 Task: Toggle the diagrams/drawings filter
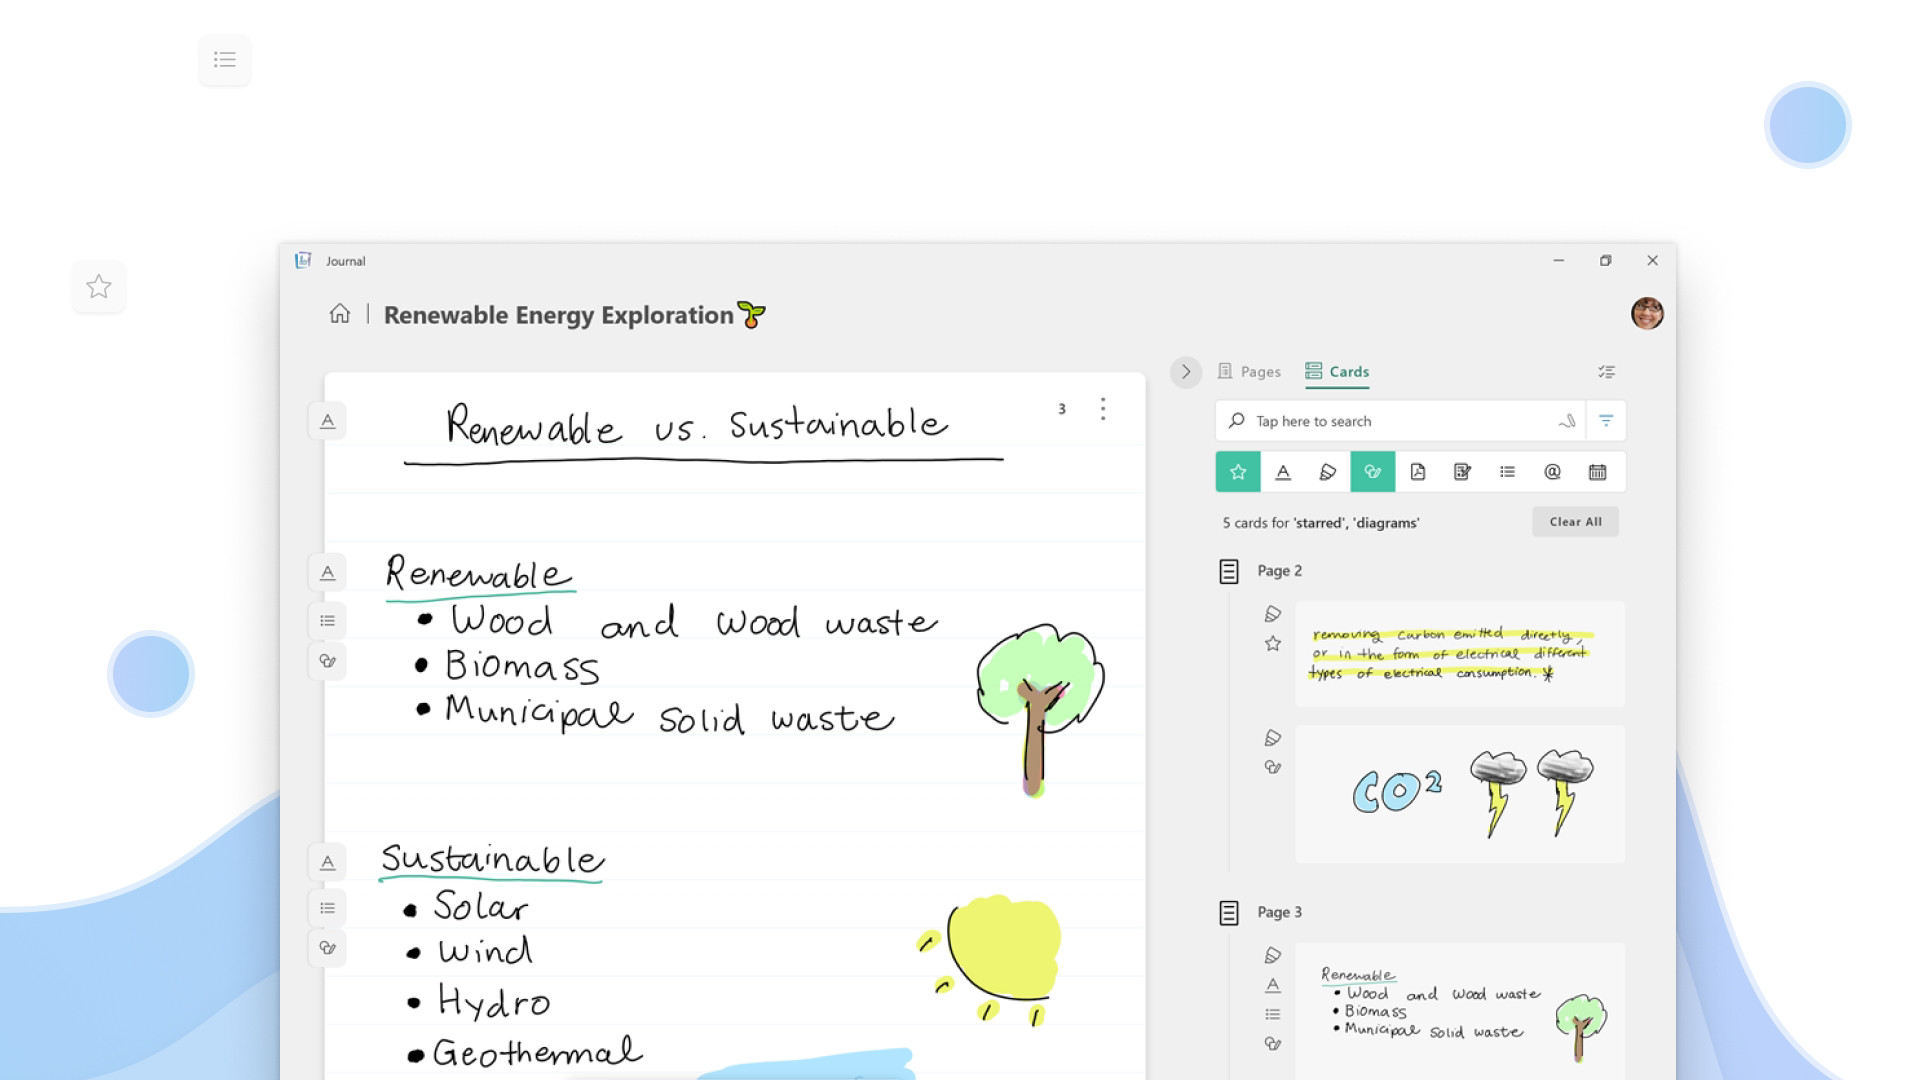tap(1372, 472)
